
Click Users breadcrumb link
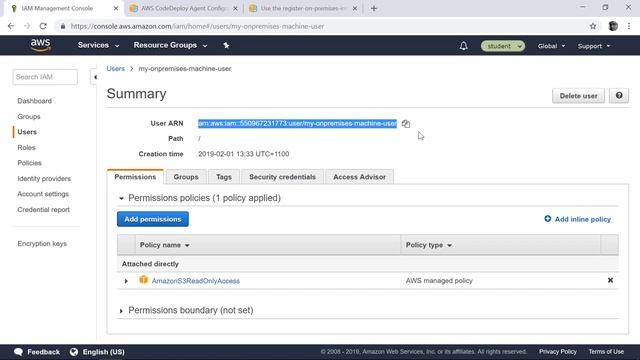[116, 69]
